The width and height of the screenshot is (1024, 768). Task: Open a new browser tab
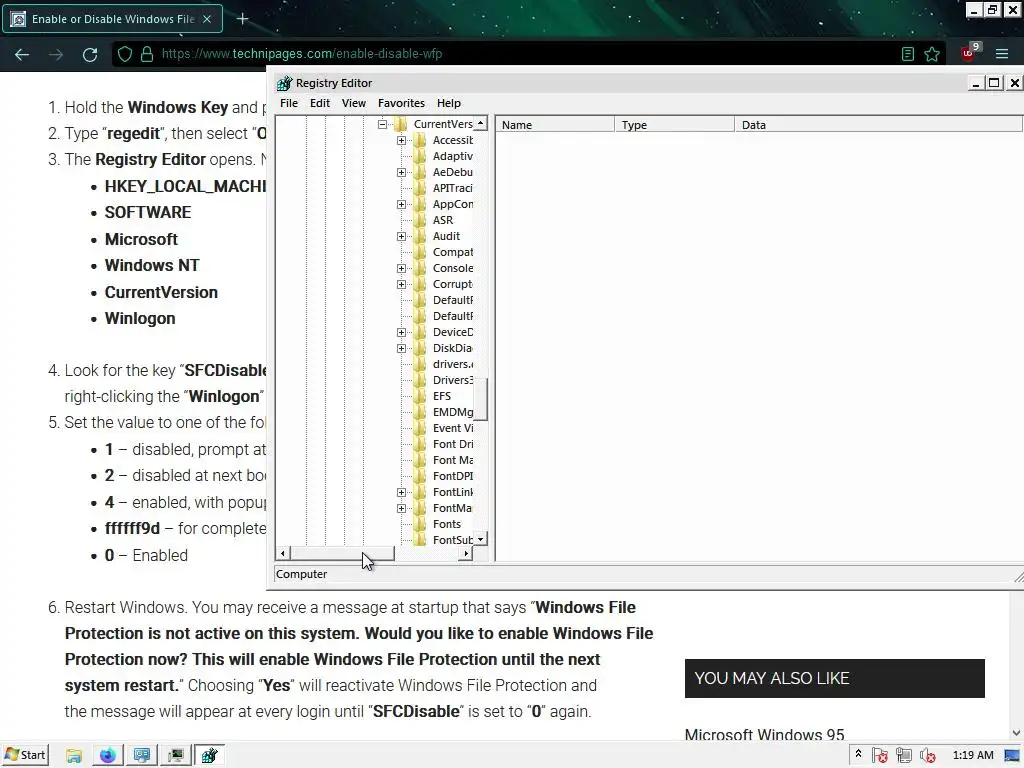point(242,19)
